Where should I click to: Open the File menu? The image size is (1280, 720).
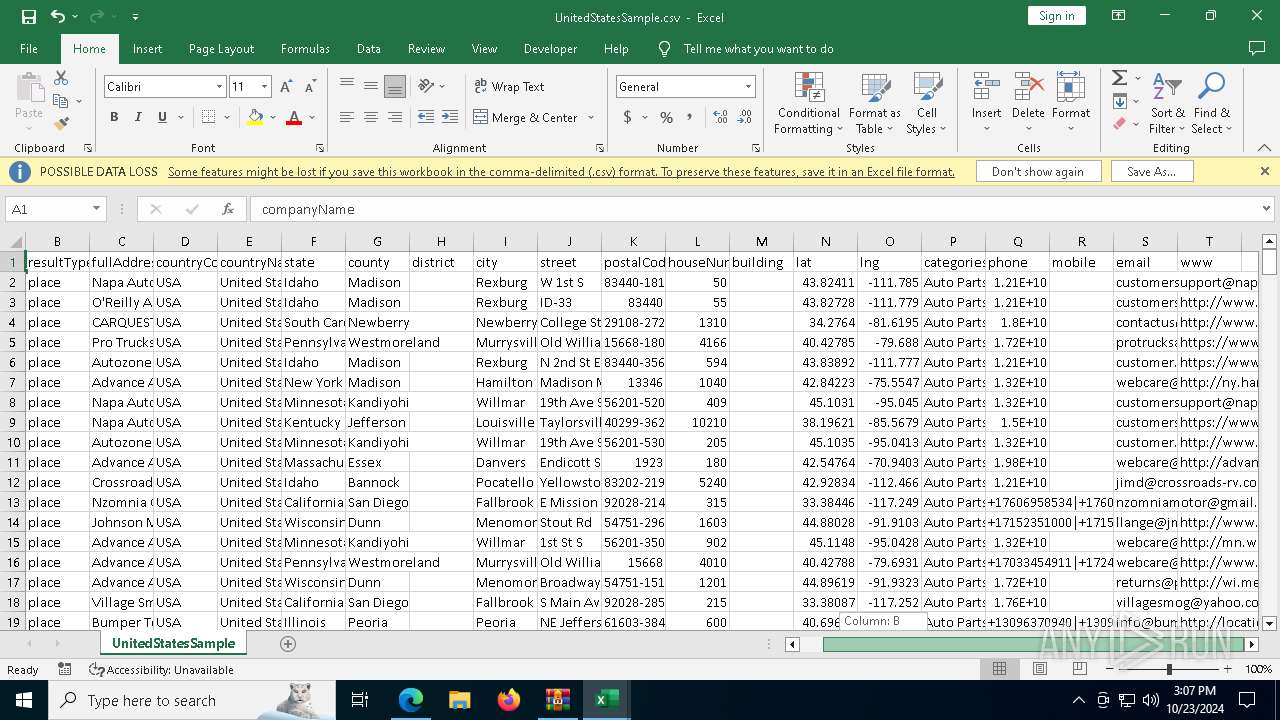pos(29,49)
